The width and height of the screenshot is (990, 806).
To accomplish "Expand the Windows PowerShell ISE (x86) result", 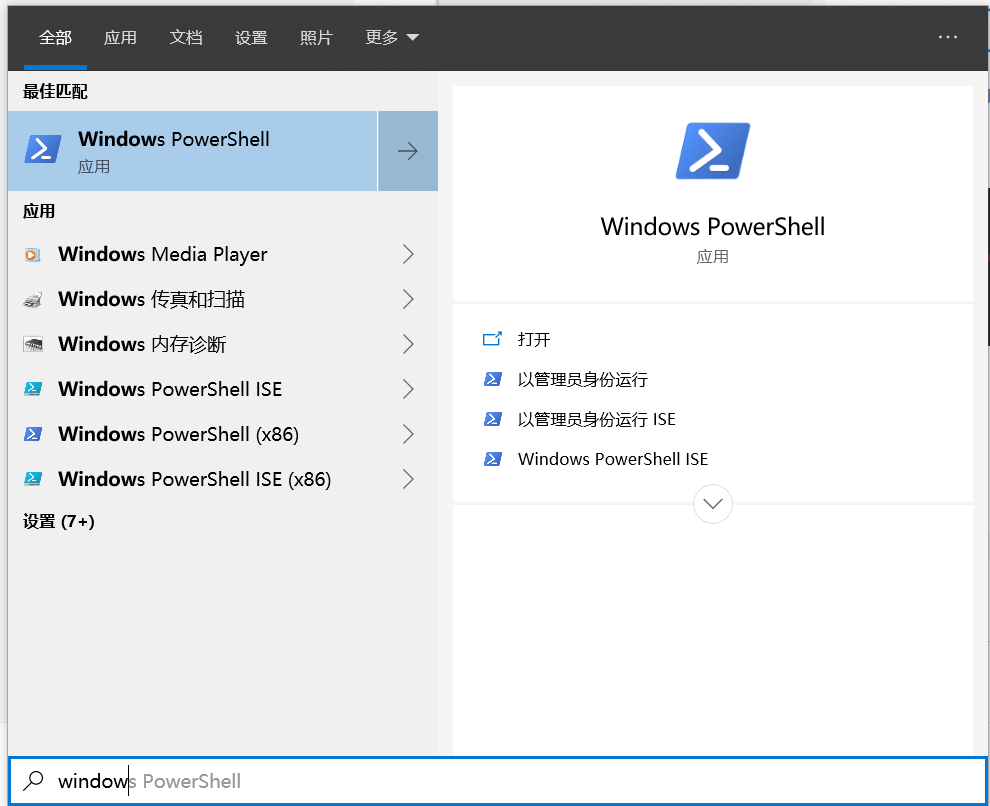I will [408, 479].
